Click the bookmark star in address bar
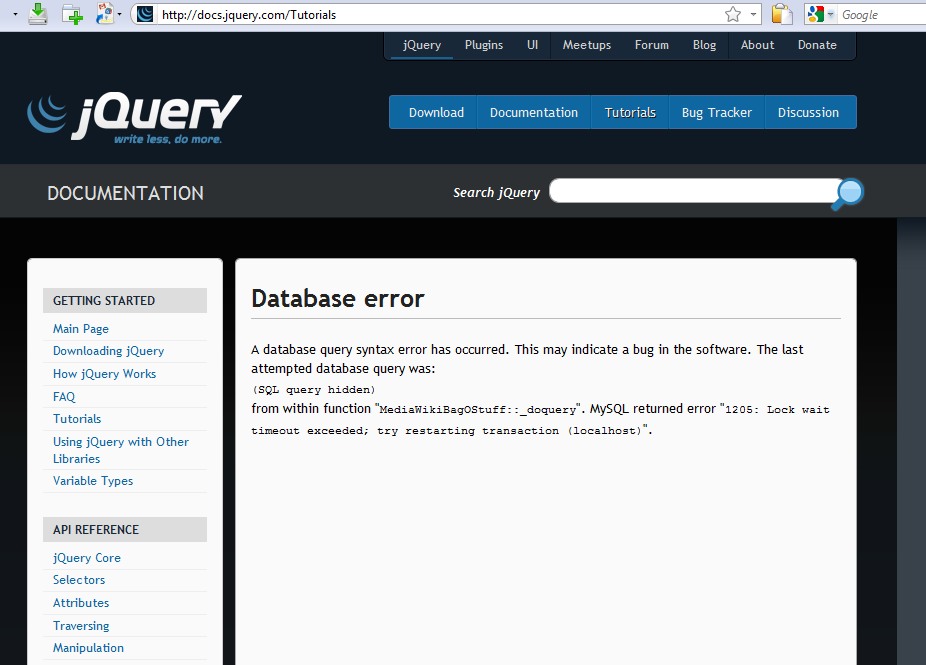The height and width of the screenshot is (665, 926). pos(733,14)
